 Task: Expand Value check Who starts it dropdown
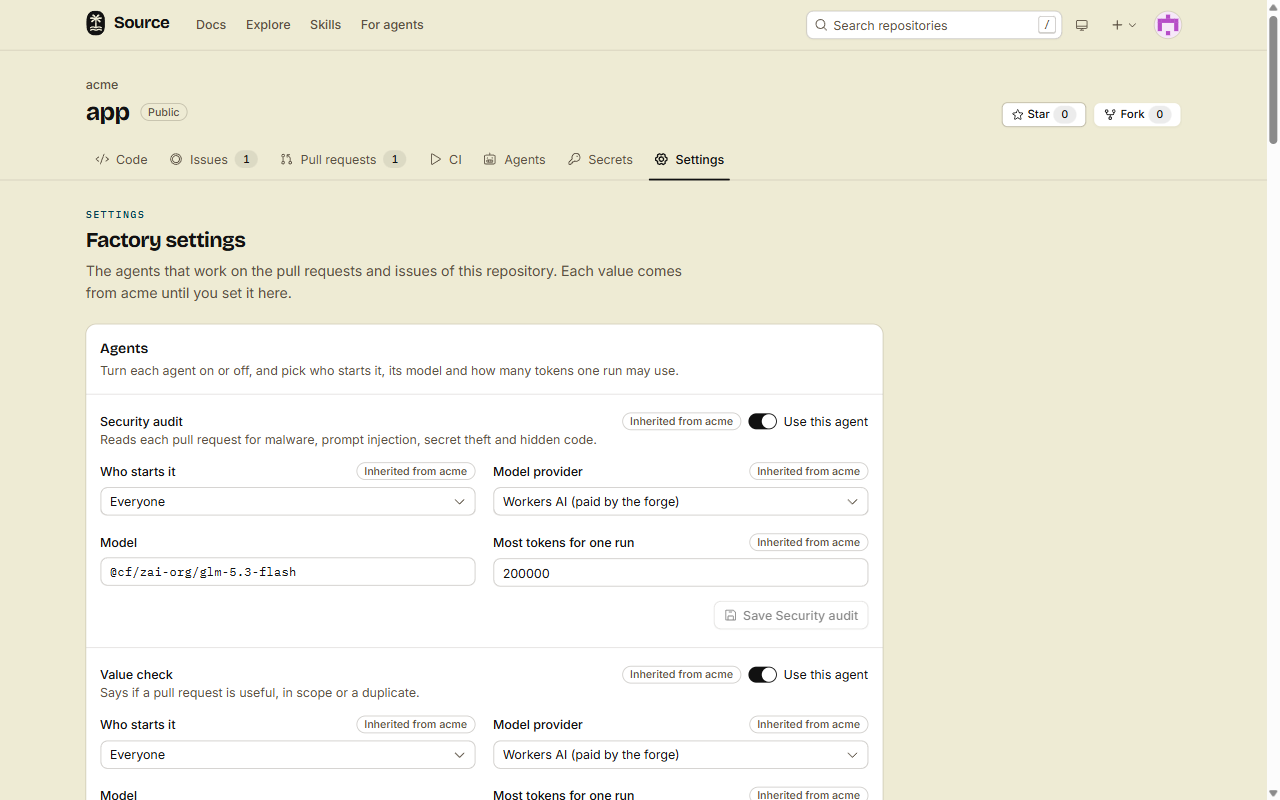tap(288, 755)
